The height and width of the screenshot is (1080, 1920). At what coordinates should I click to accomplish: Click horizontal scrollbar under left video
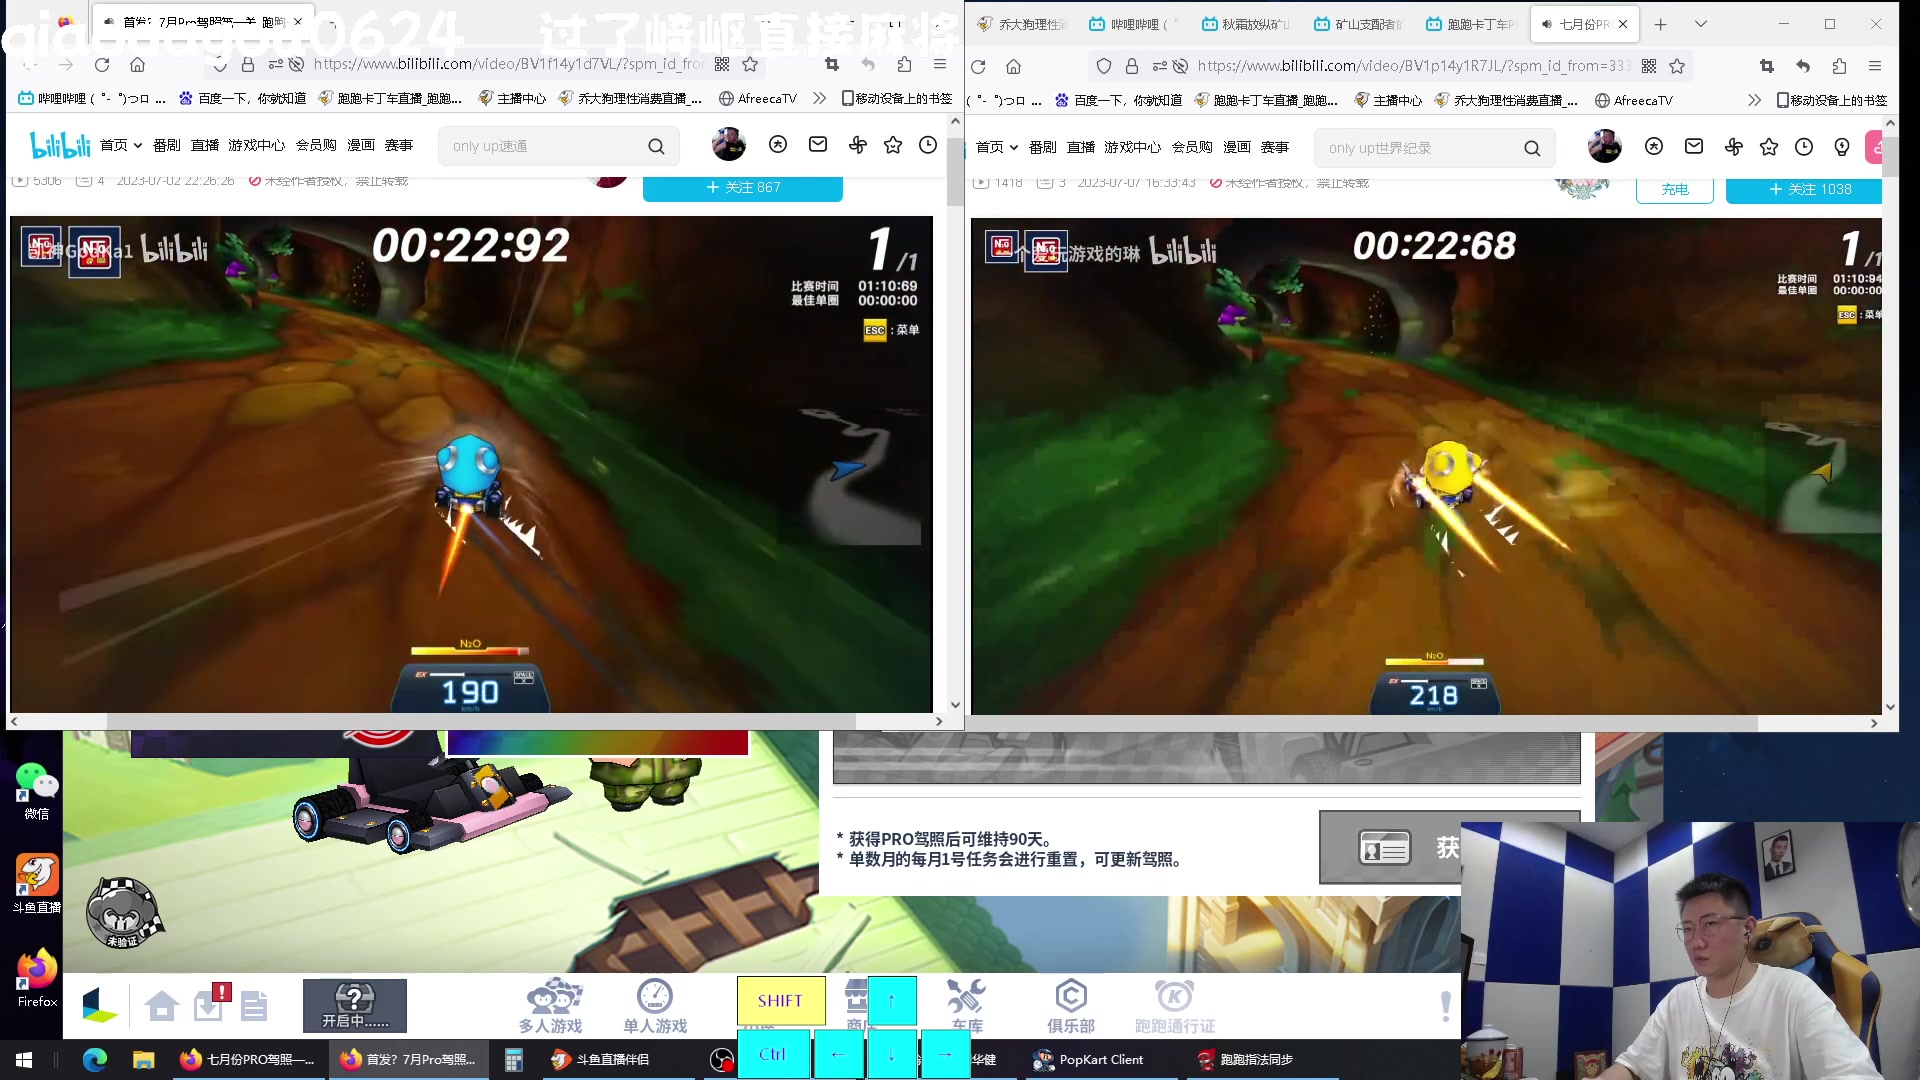480,721
